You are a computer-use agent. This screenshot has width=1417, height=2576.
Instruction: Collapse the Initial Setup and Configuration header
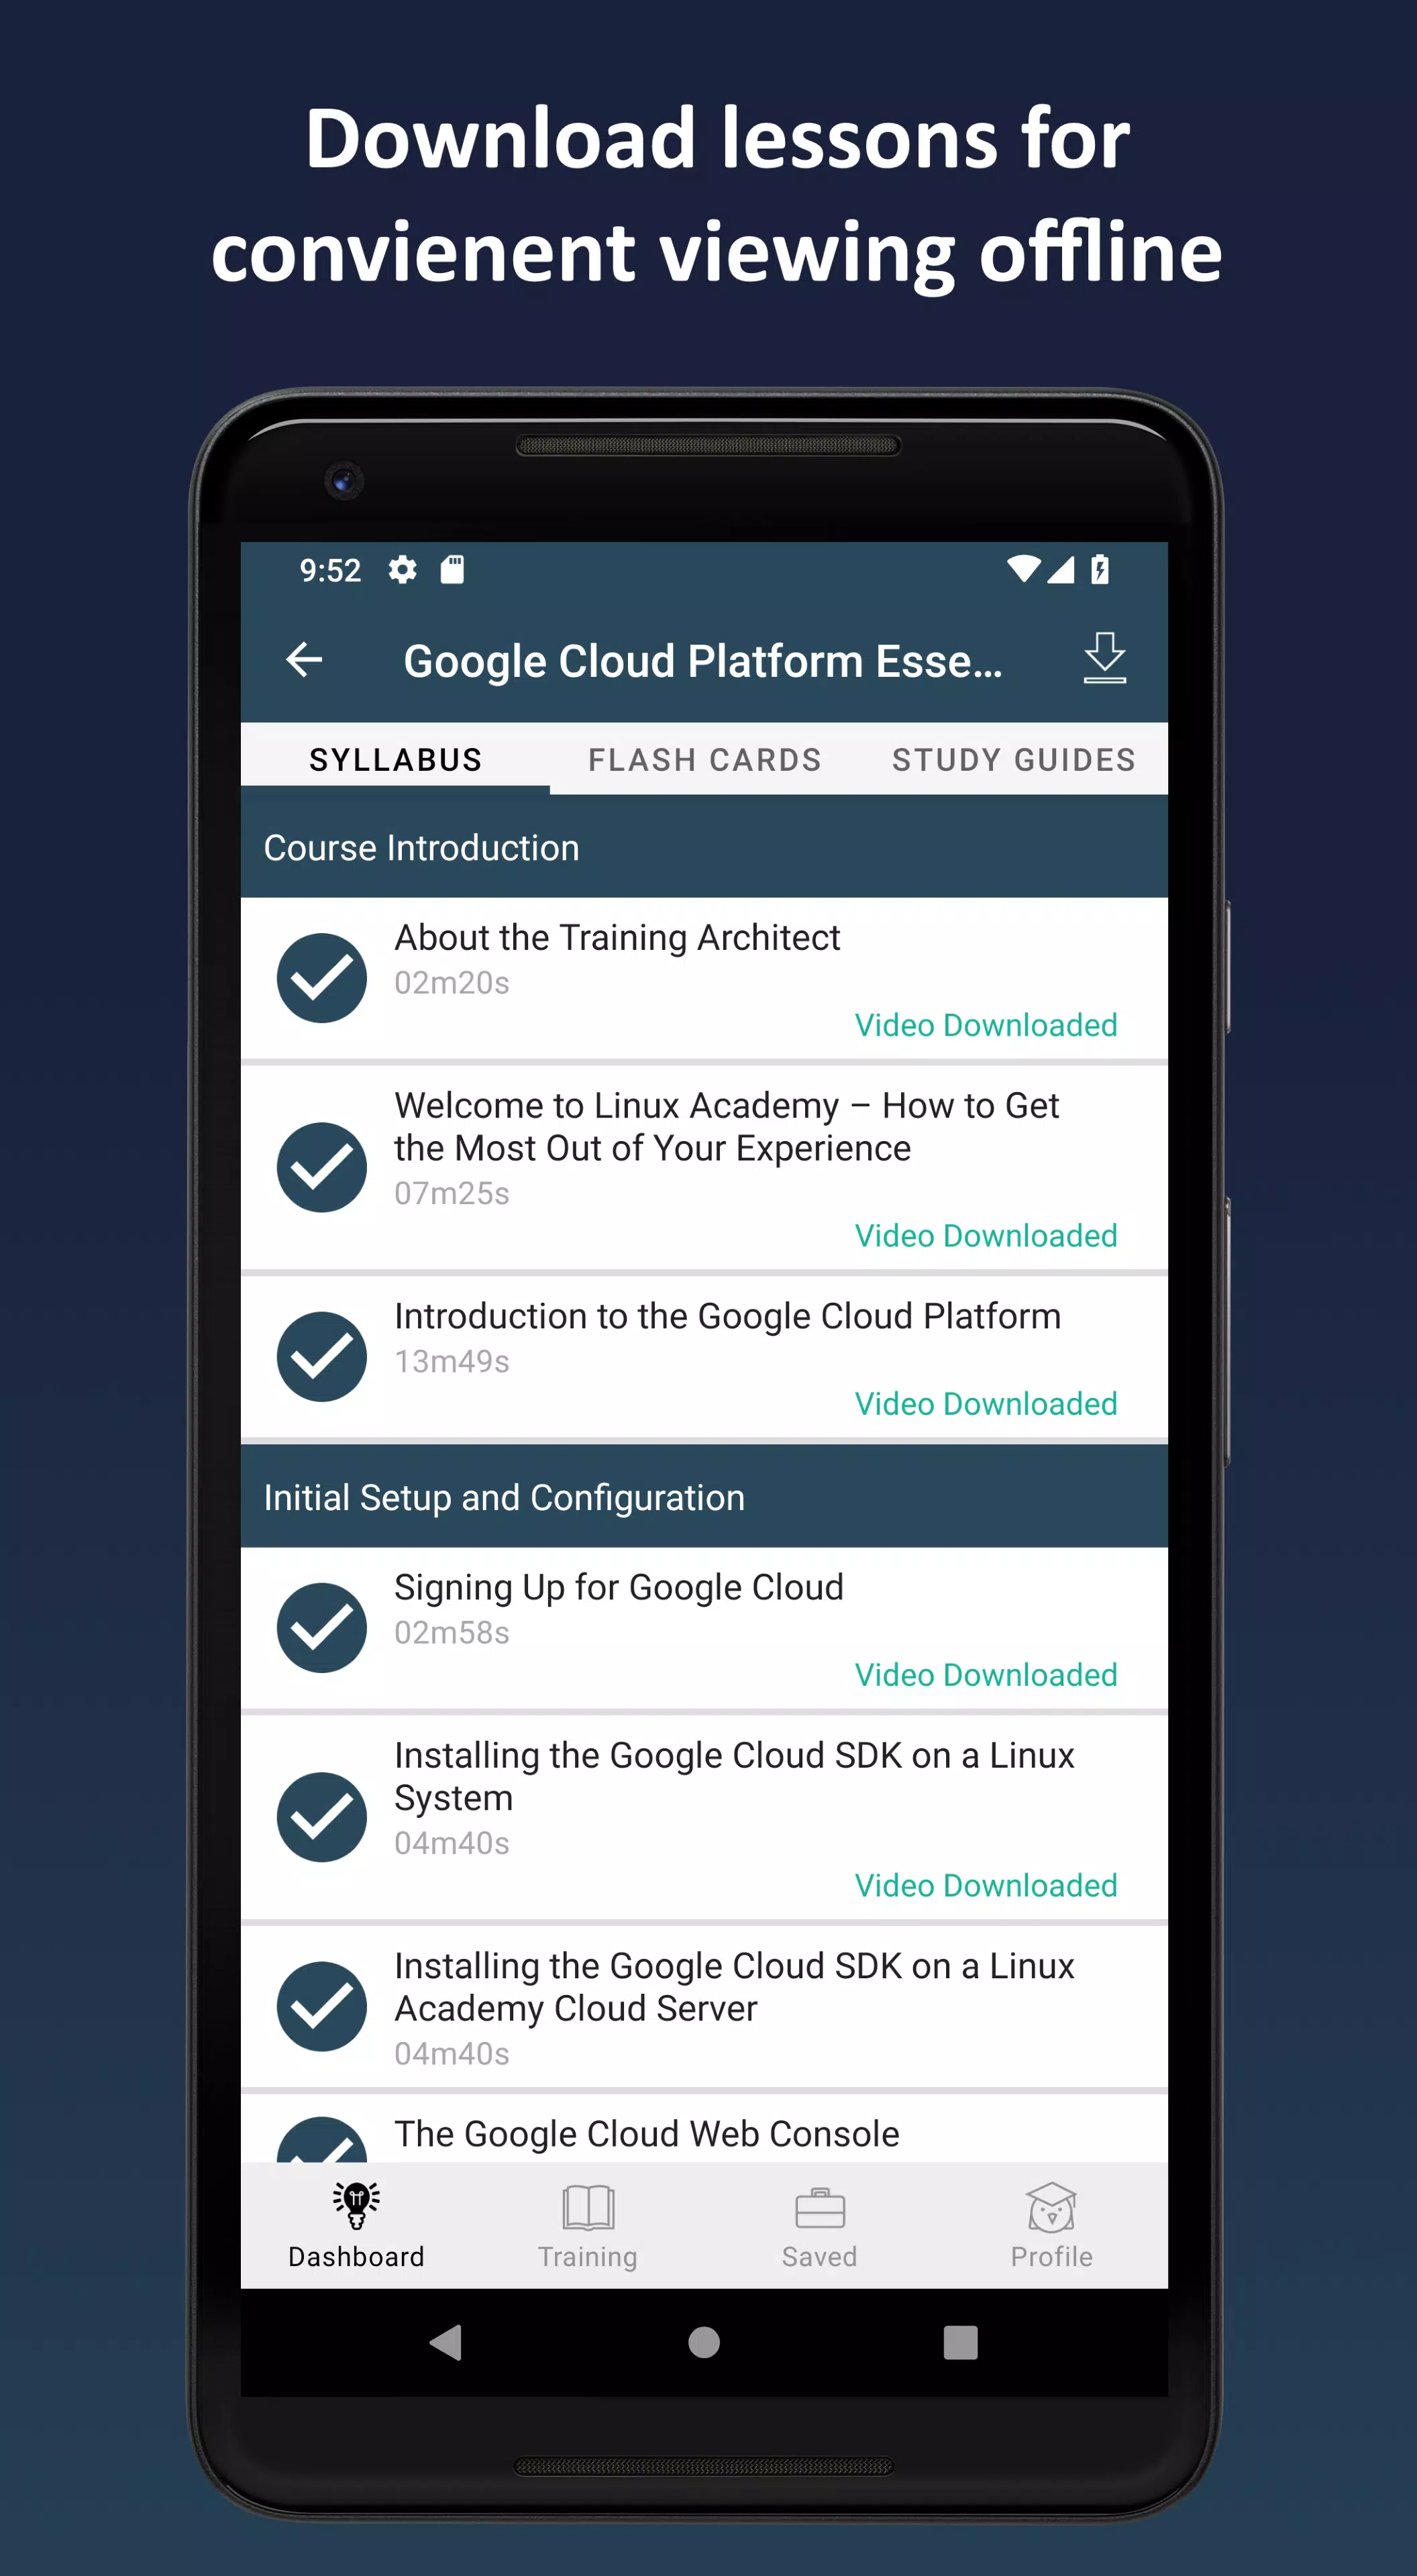[704, 1497]
